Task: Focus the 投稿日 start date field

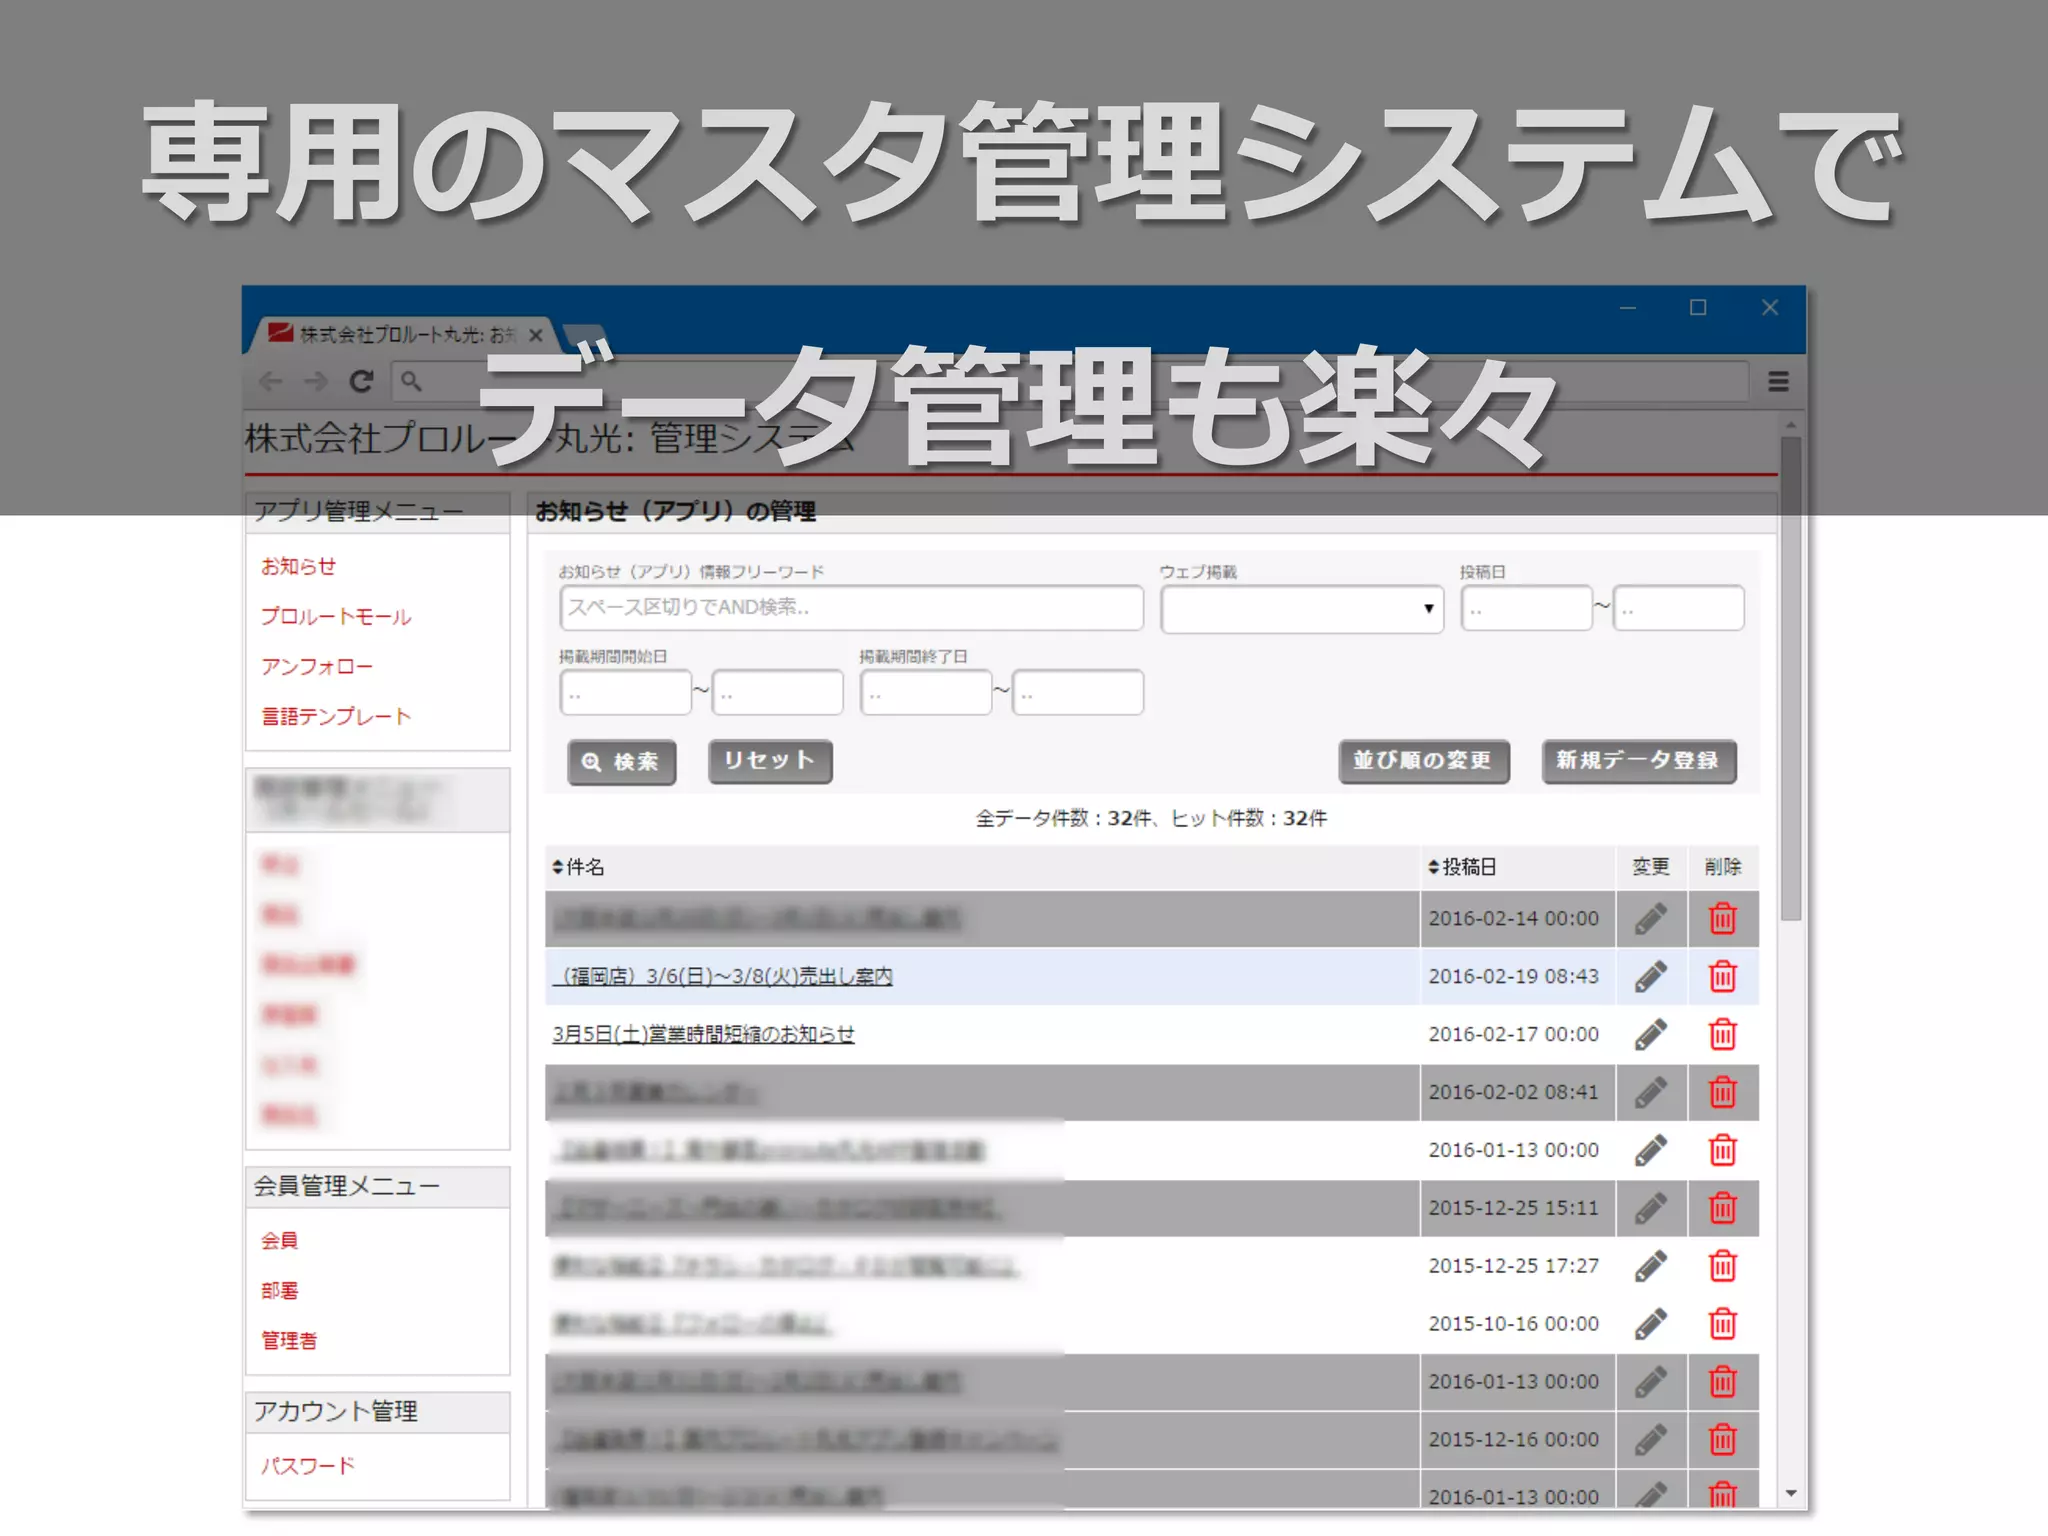Action: point(1526,608)
